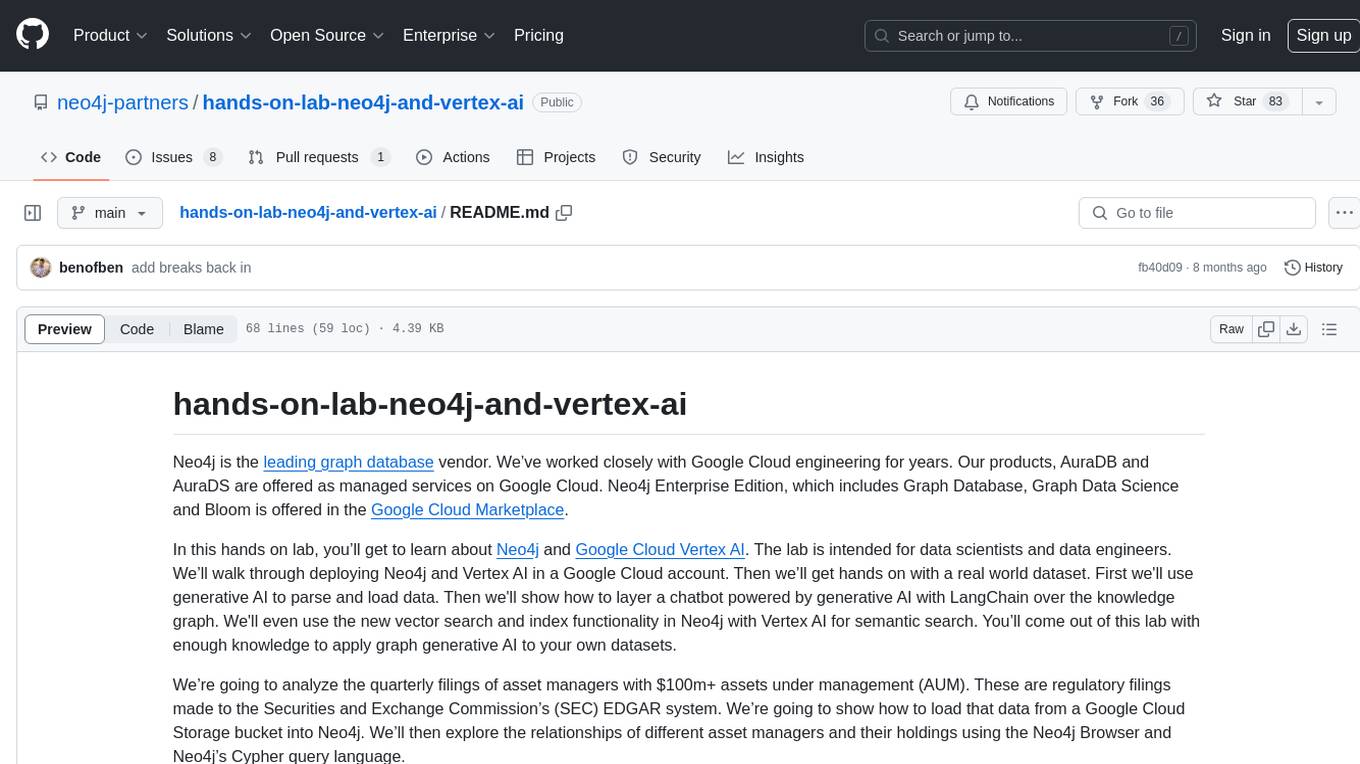
Task: Click the star count 83
Action: tap(1275, 102)
